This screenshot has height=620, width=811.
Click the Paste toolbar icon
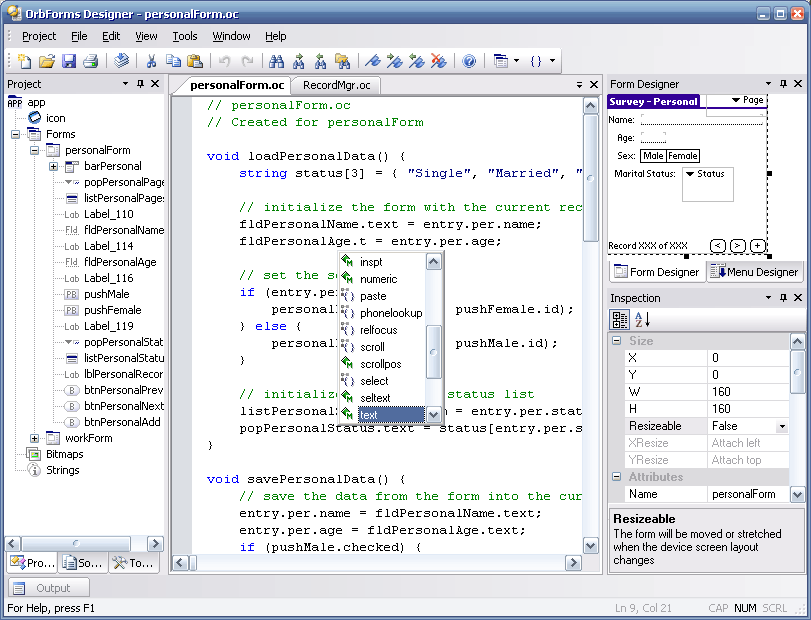(195, 61)
